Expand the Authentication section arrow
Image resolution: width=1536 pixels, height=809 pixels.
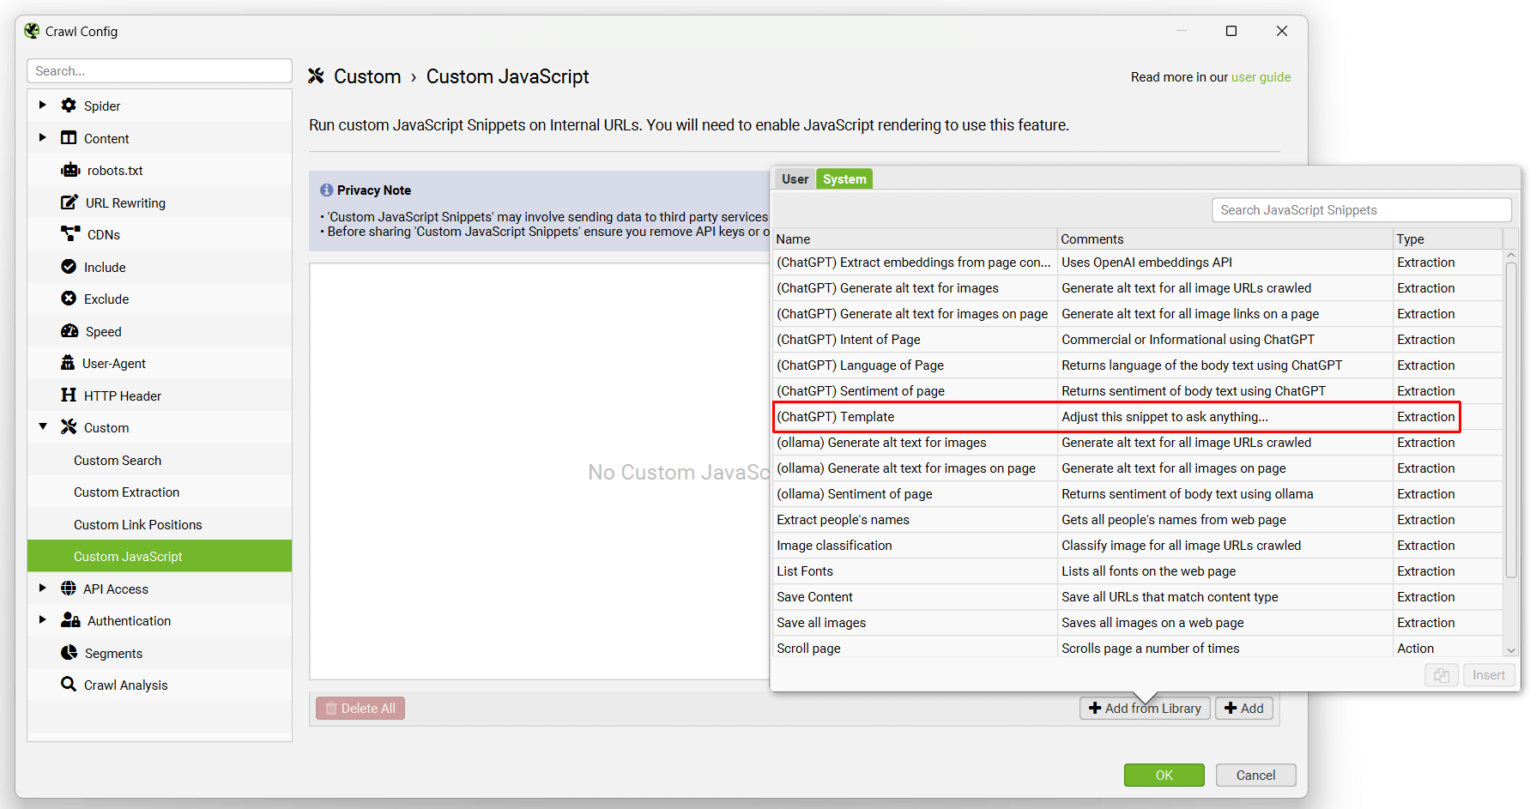click(42, 620)
